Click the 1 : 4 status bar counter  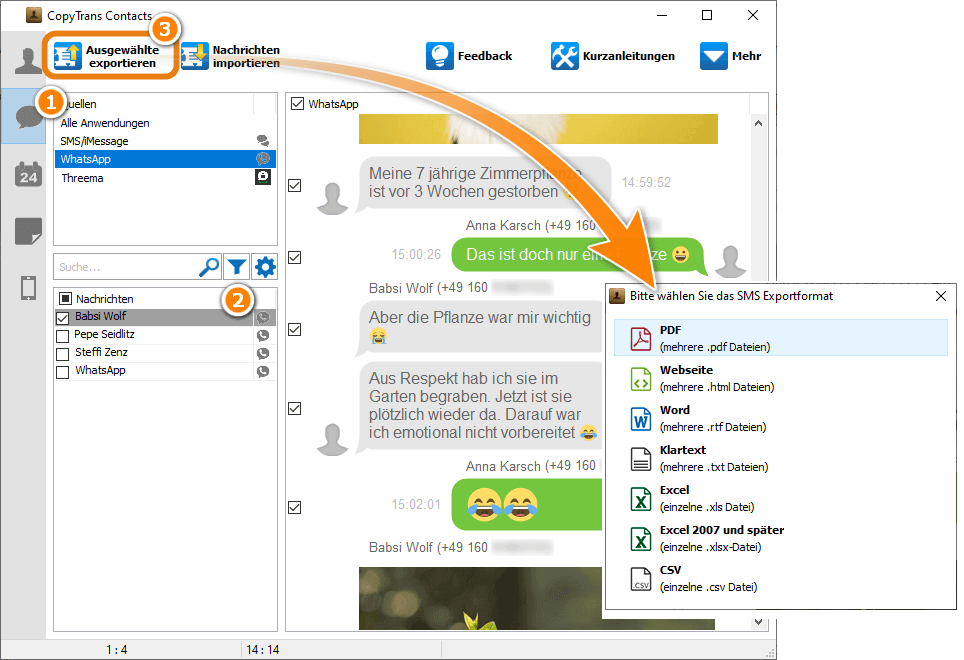[116, 650]
